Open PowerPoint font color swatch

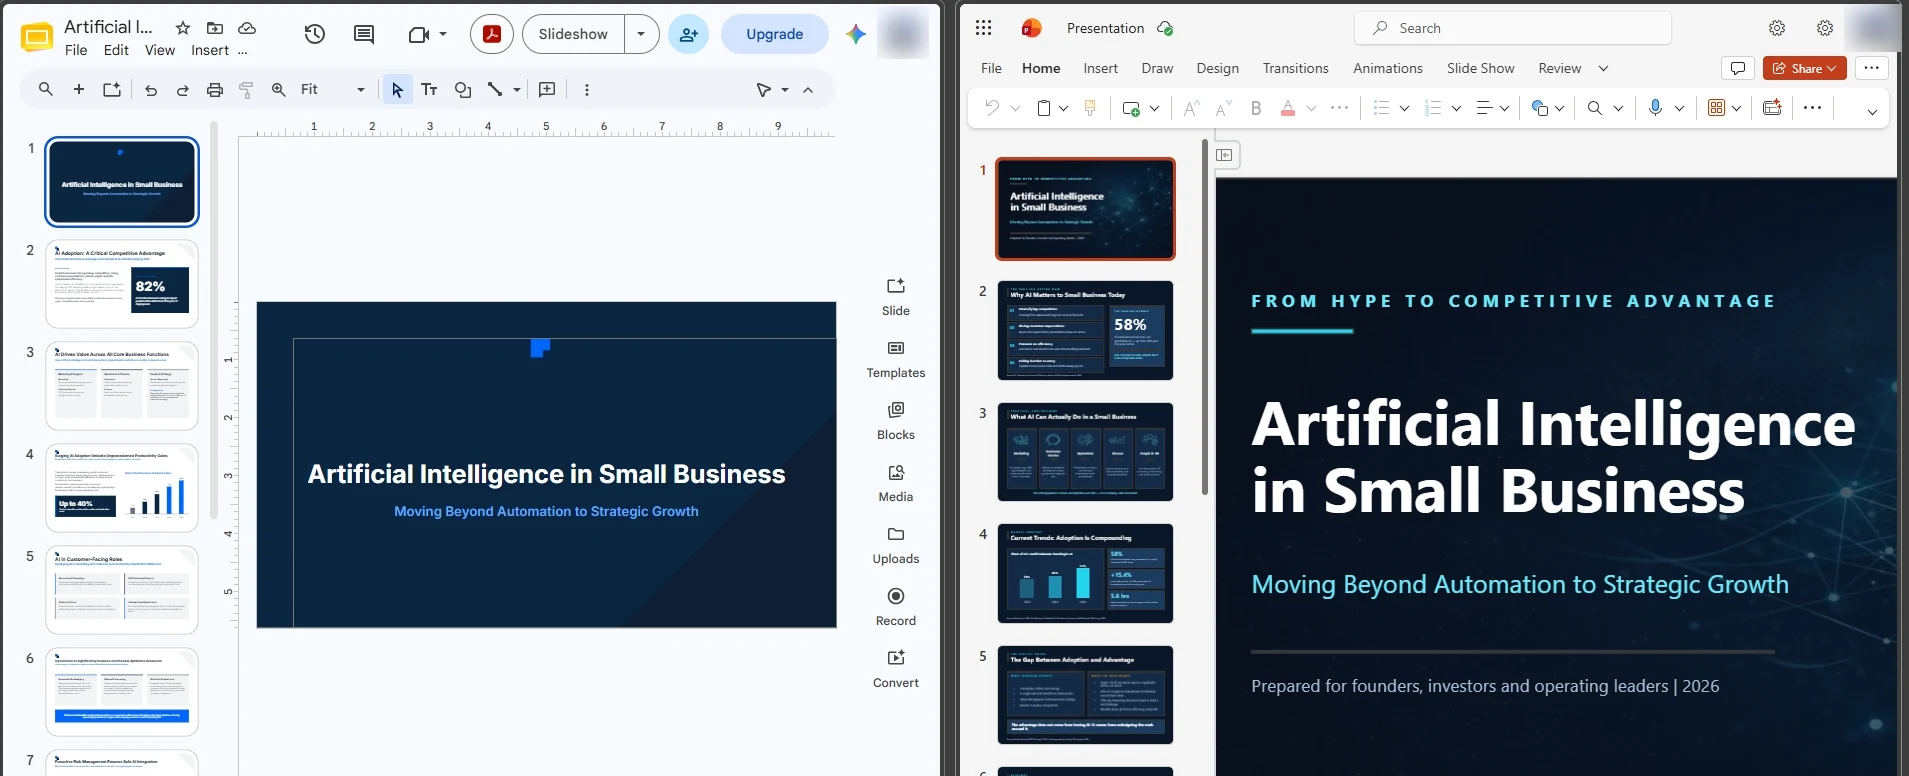point(1288,108)
